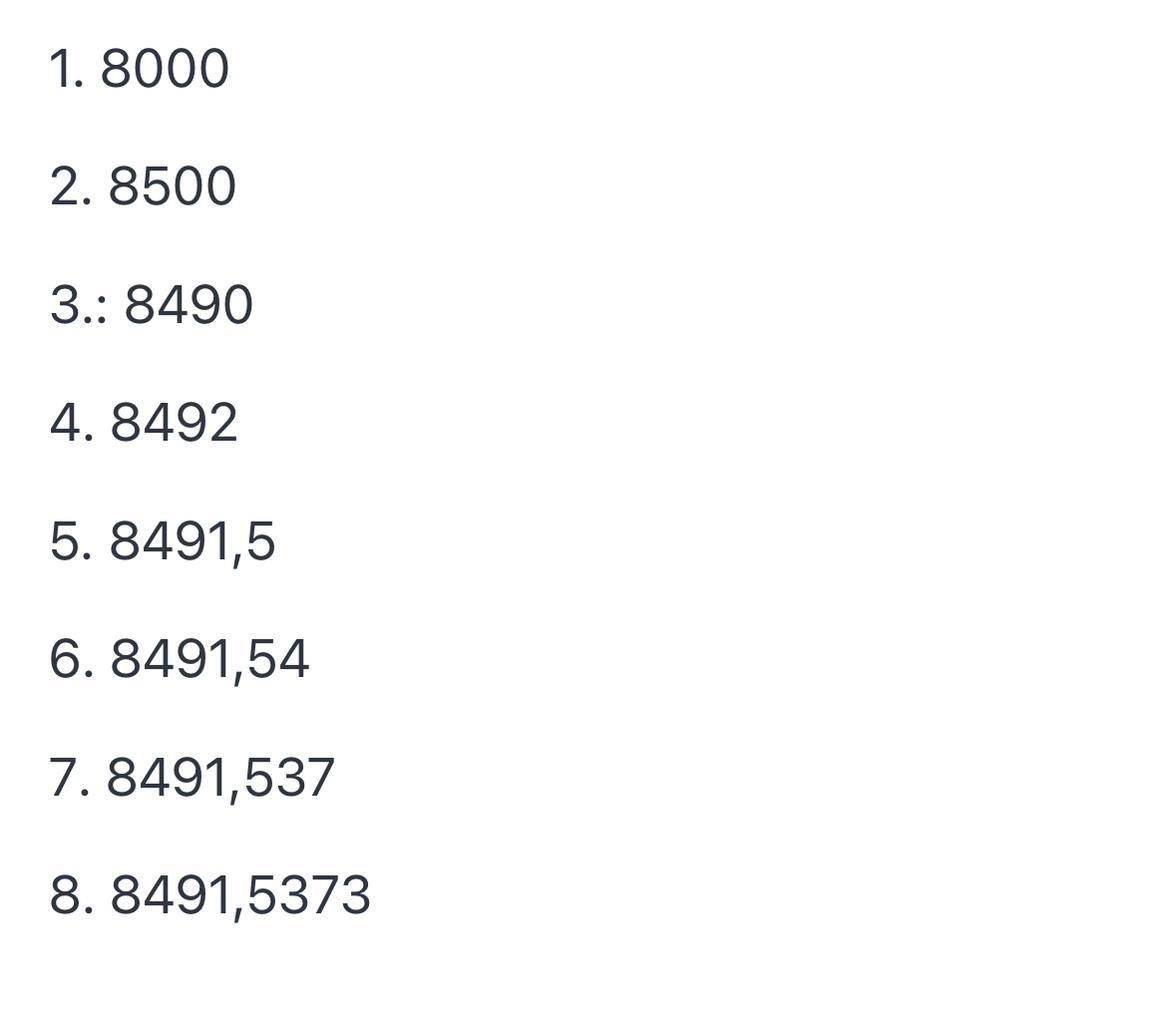This screenshot has height=1019, width=1167.
Task: Click the list marker "7."
Action: pyautogui.click(x=71, y=777)
